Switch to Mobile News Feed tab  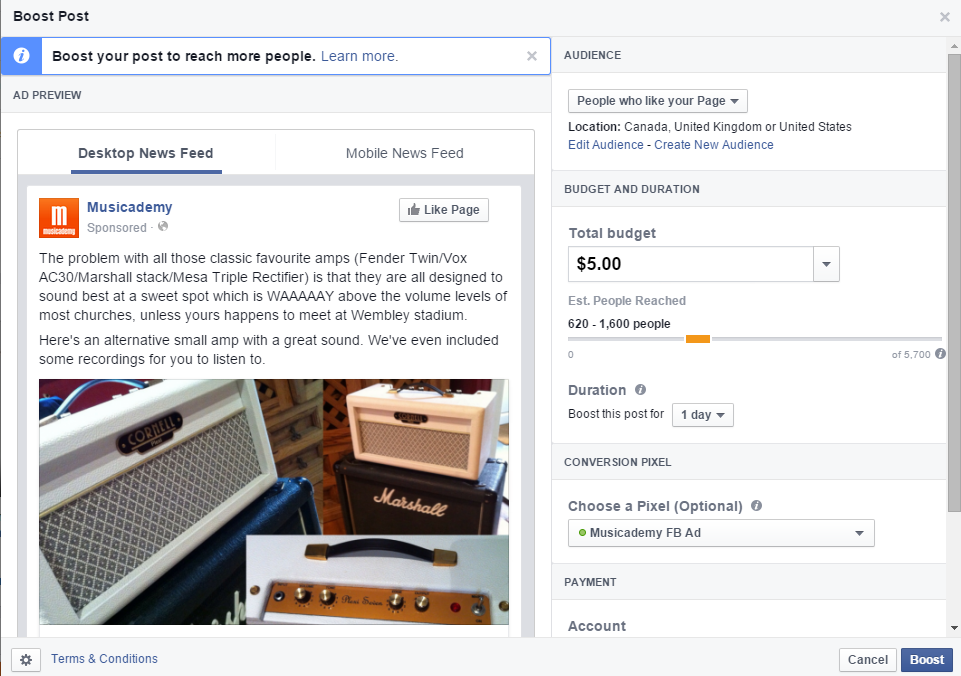(405, 153)
